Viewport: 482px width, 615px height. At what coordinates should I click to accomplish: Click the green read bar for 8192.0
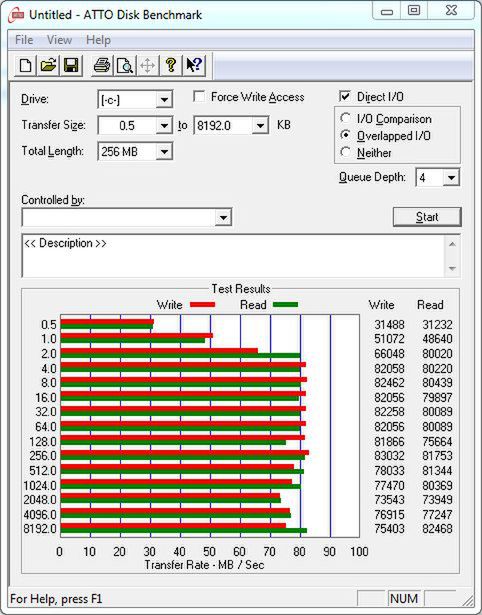pyautogui.click(x=184, y=531)
